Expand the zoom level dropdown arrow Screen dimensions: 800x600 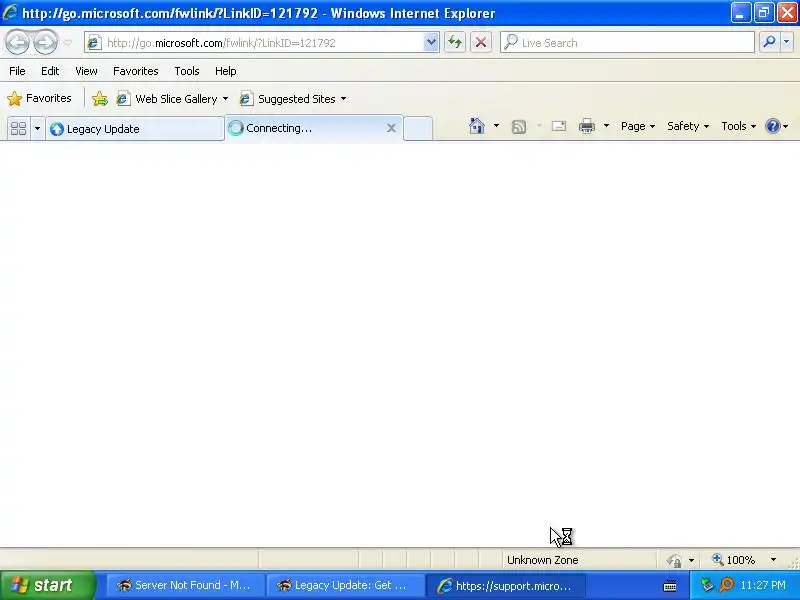click(x=773, y=560)
